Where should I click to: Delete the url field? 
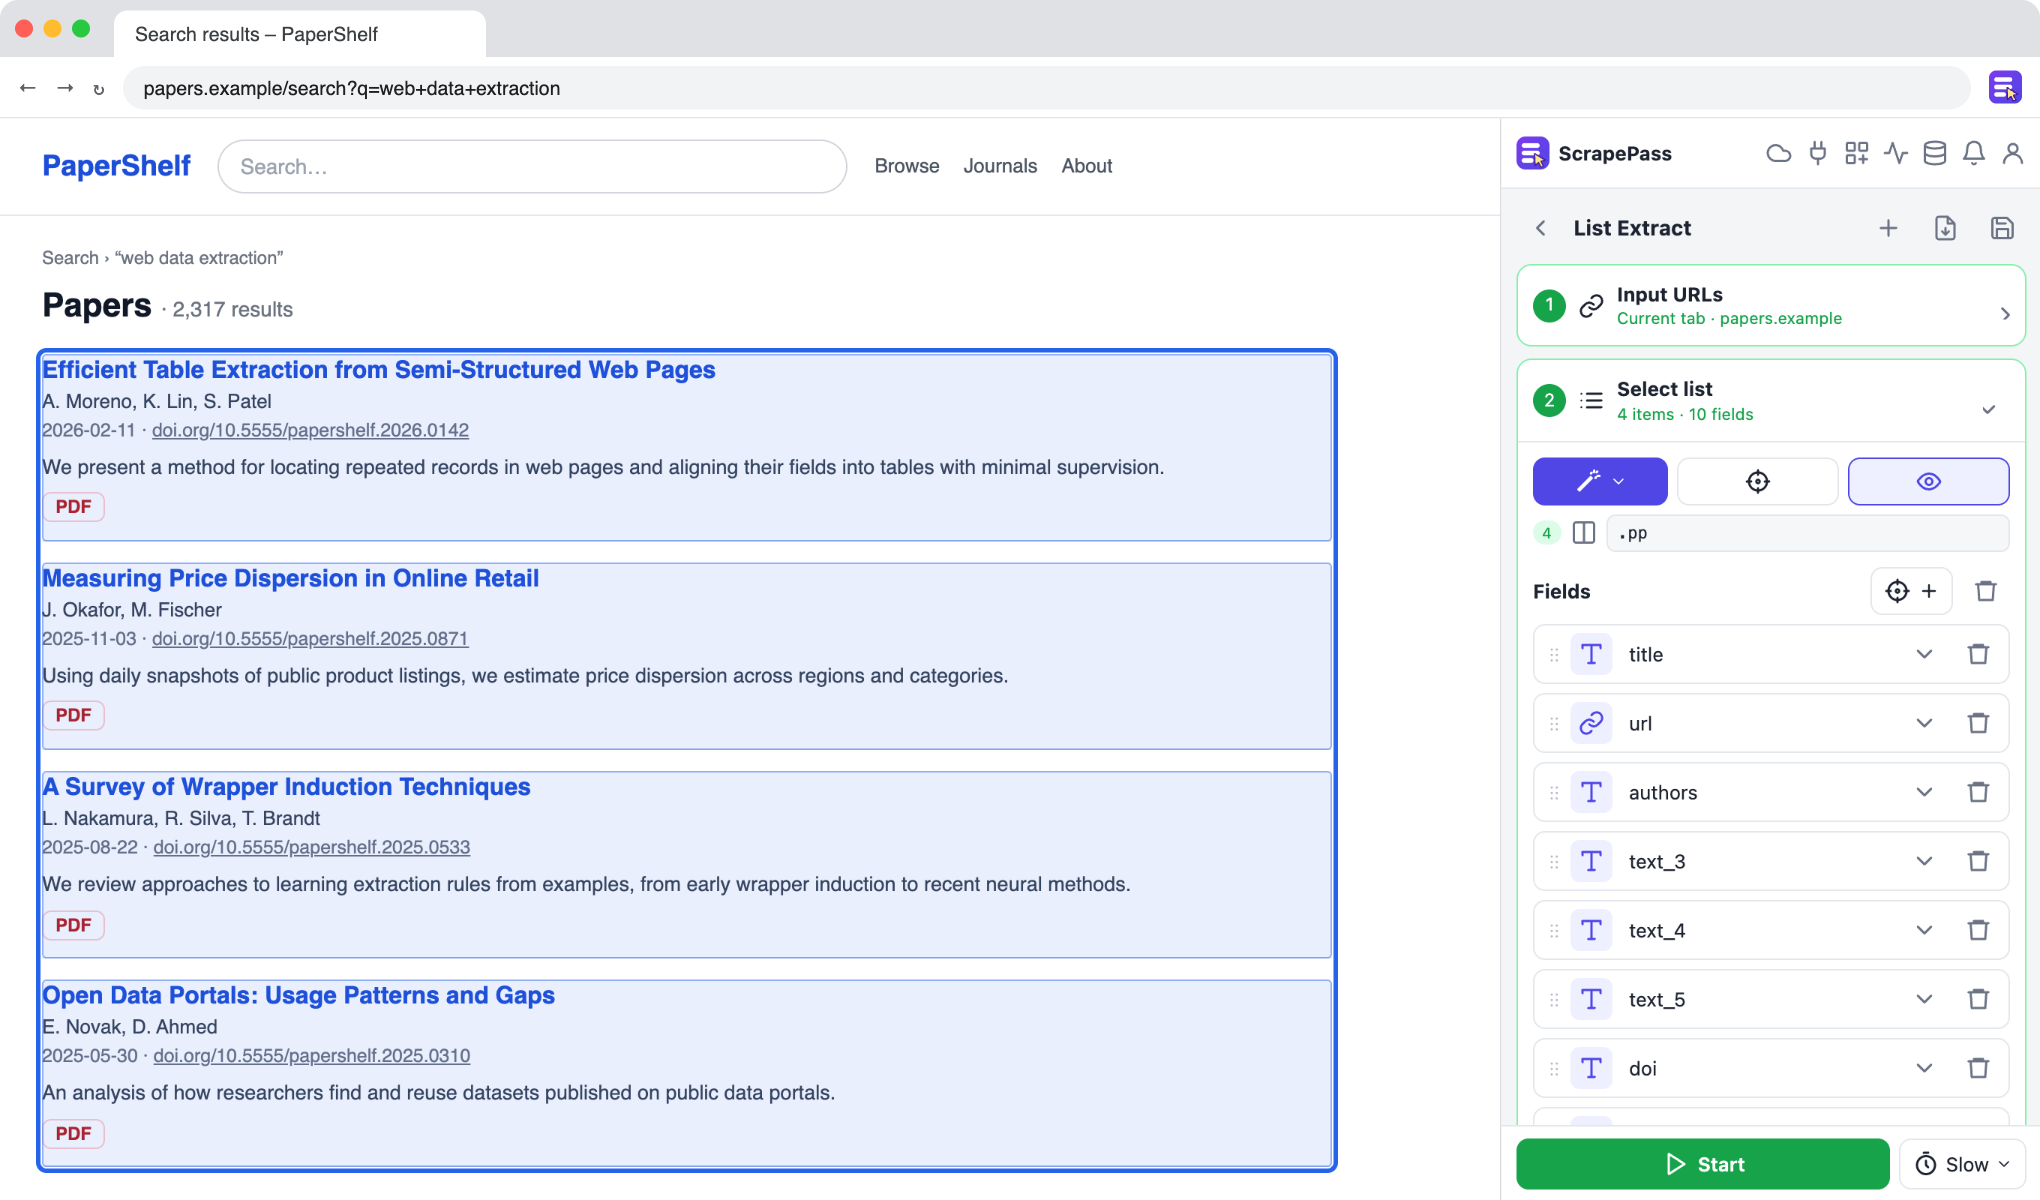click(x=1978, y=723)
